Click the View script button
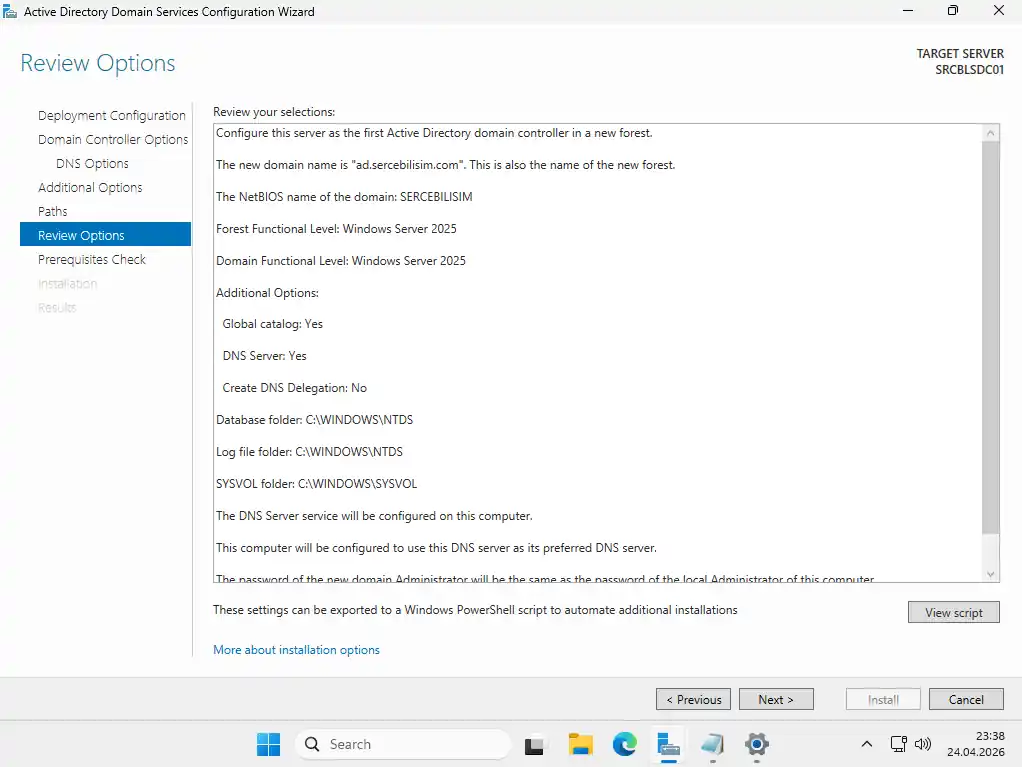Image resolution: width=1022 pixels, height=767 pixels. (x=953, y=613)
